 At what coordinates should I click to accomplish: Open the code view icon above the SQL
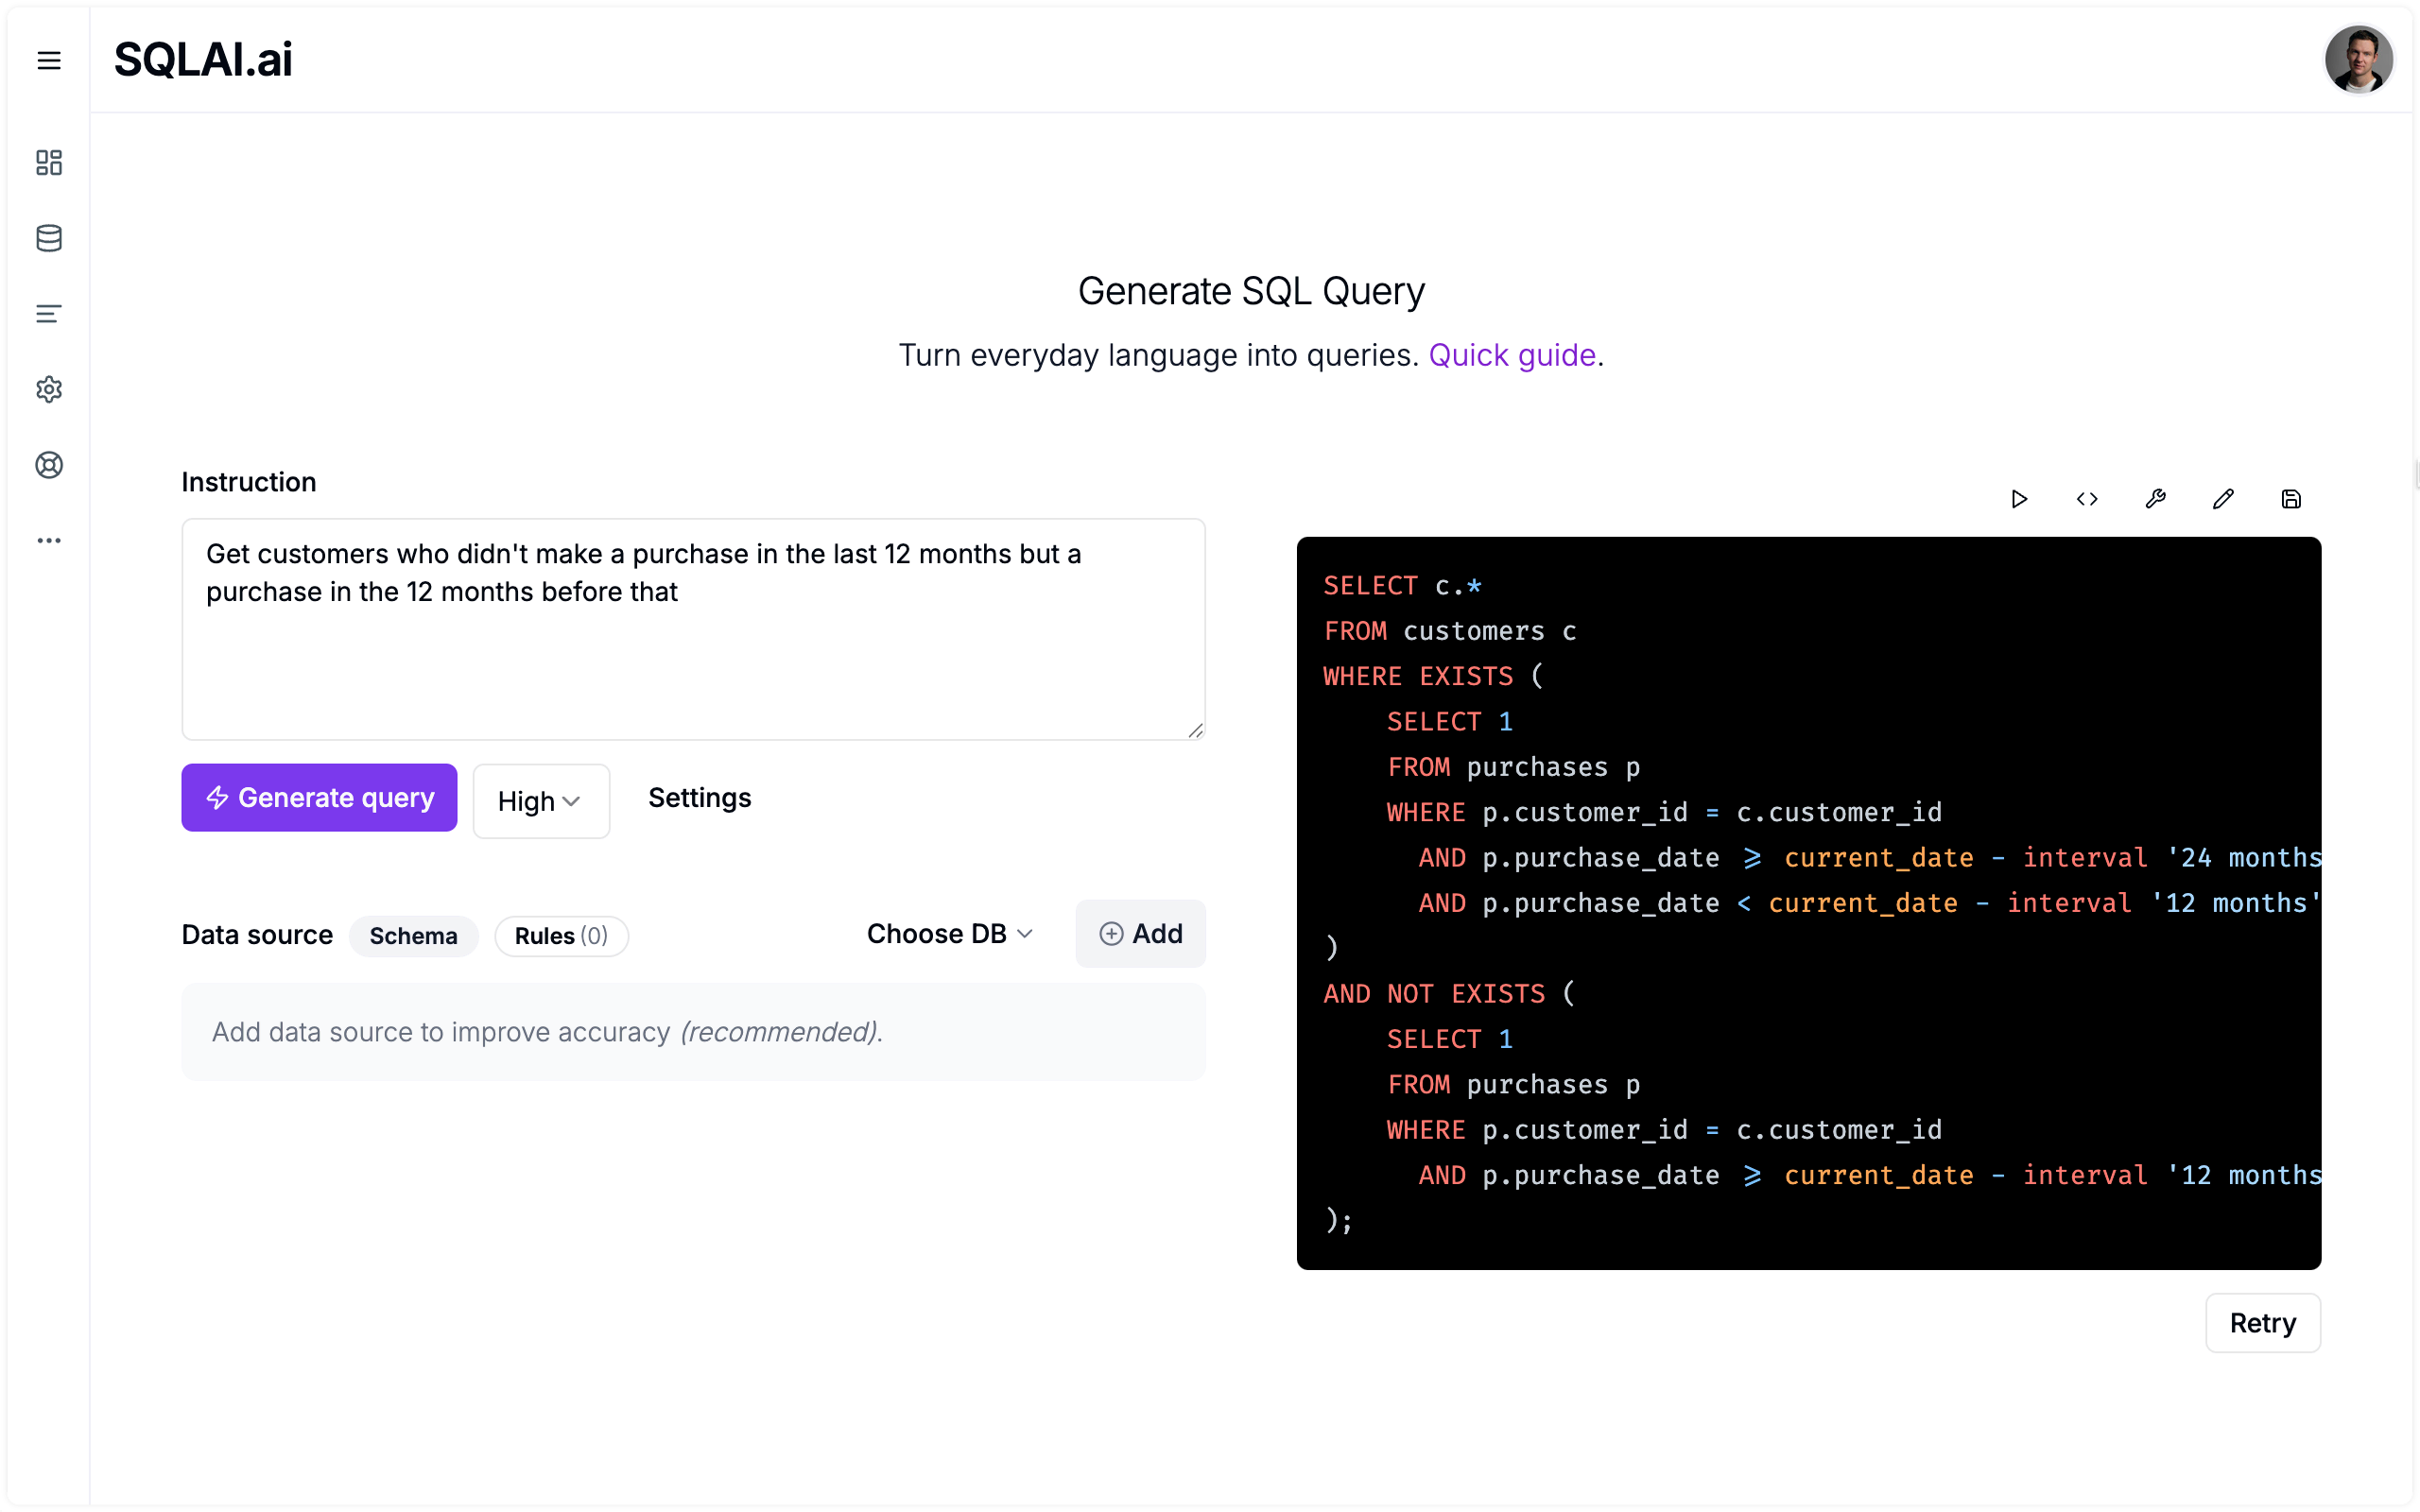pos(2087,498)
